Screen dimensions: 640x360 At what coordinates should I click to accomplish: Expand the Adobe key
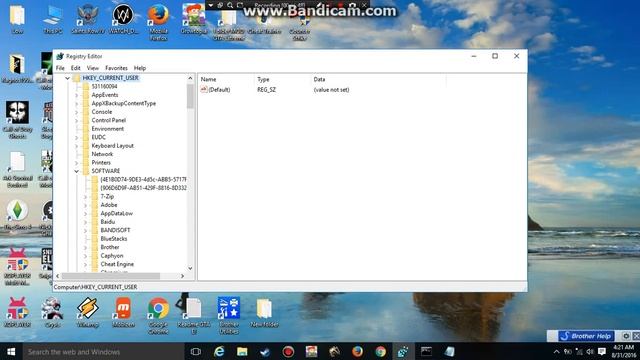(x=85, y=205)
